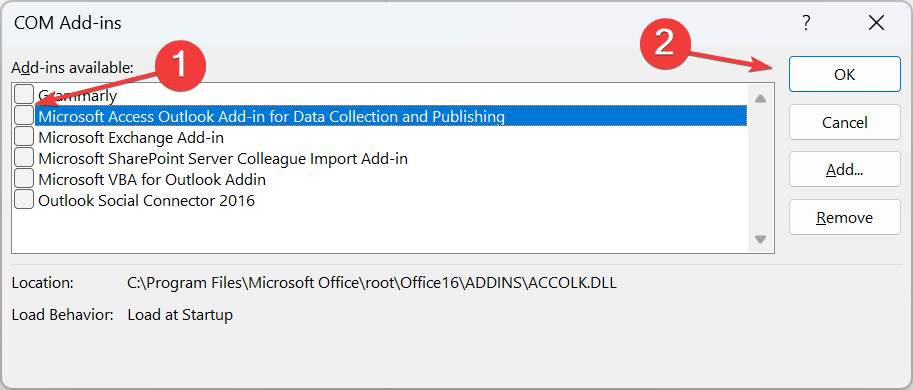
Task: Close the COM Add-ins dialog
Action: click(x=876, y=23)
